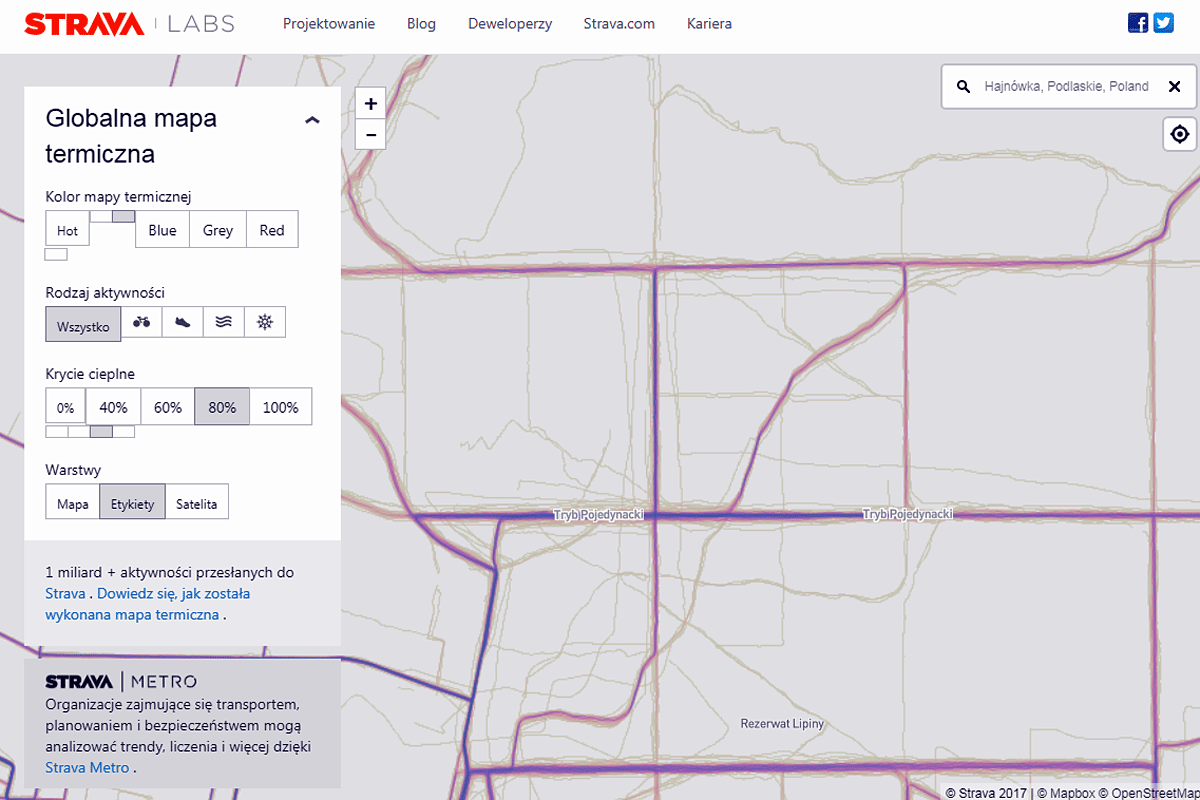Set heat opacity to 60%
Screen dimensions: 1200x800
point(168,407)
